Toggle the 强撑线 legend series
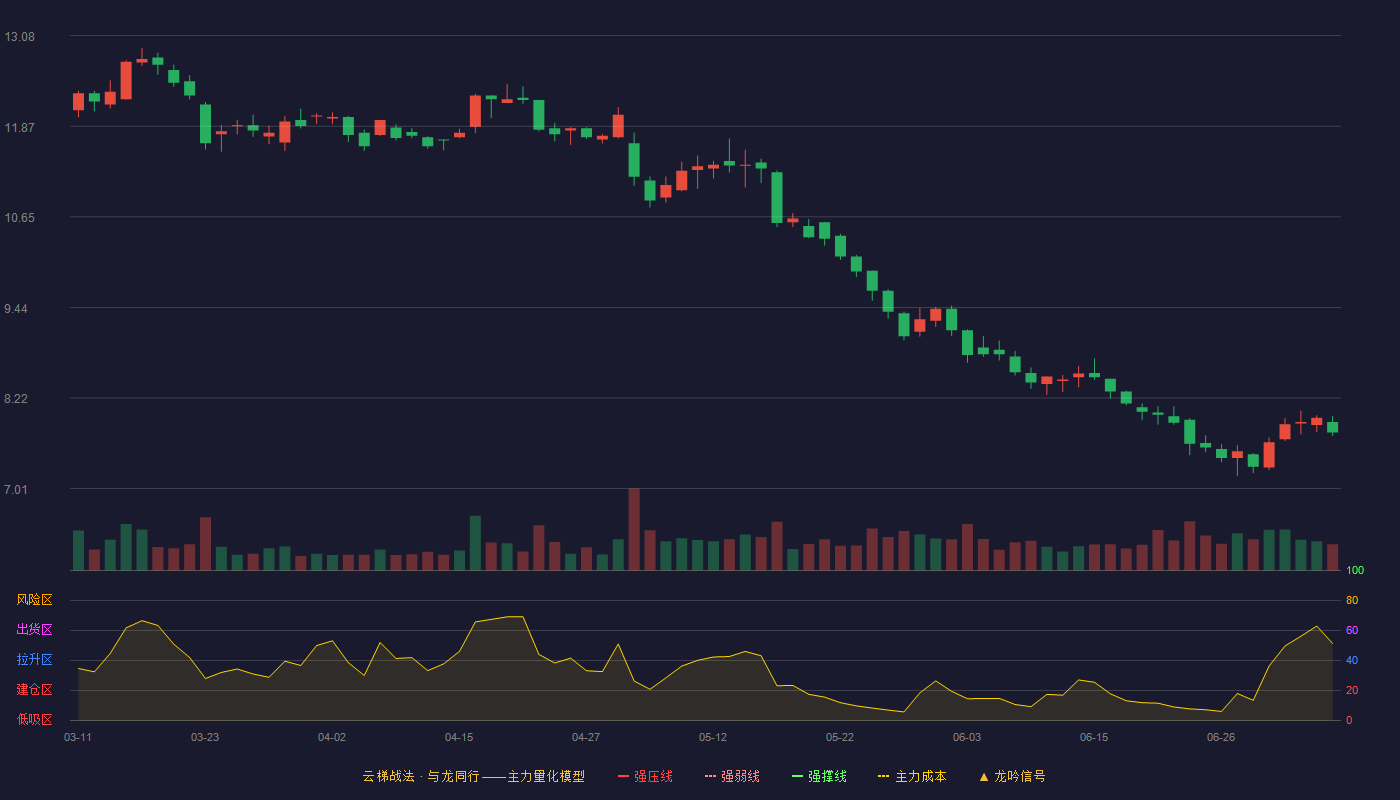Image resolution: width=1400 pixels, height=800 pixels. (x=819, y=776)
